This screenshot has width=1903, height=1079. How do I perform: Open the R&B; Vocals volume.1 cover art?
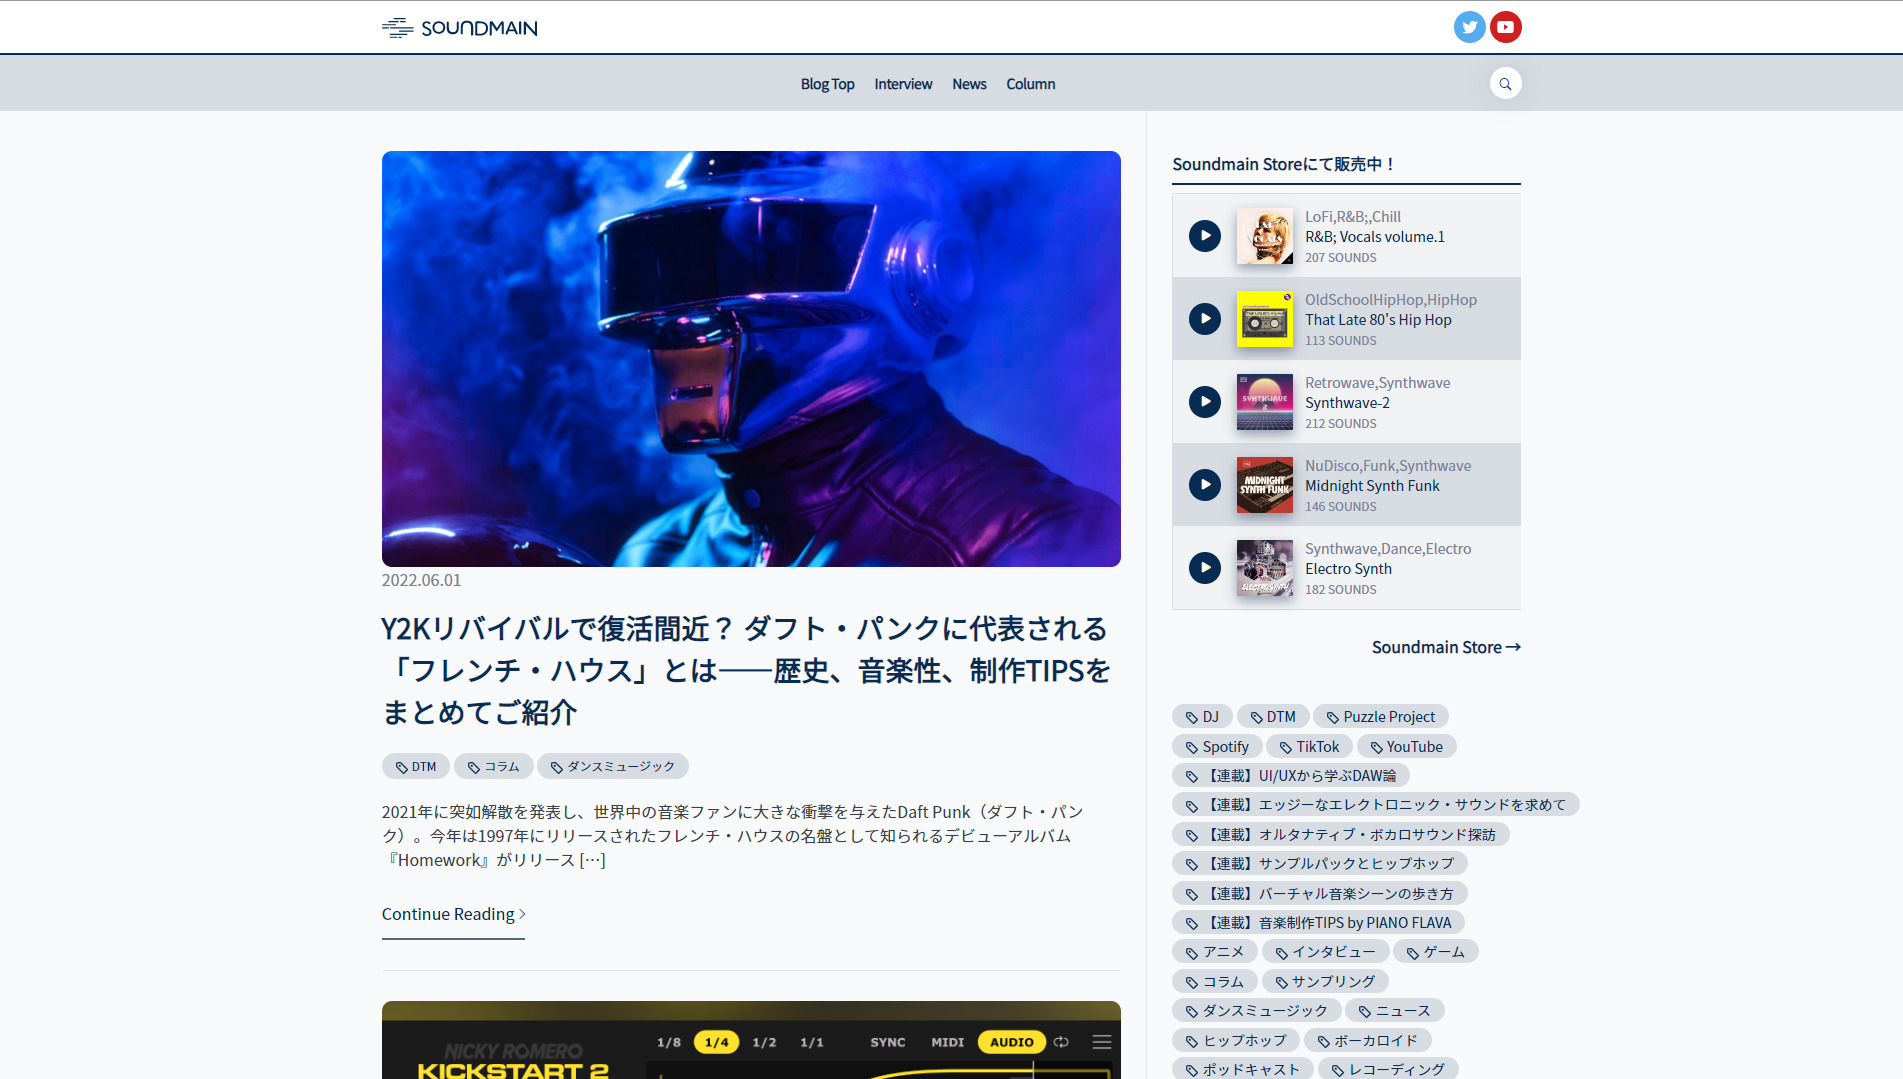click(x=1264, y=236)
